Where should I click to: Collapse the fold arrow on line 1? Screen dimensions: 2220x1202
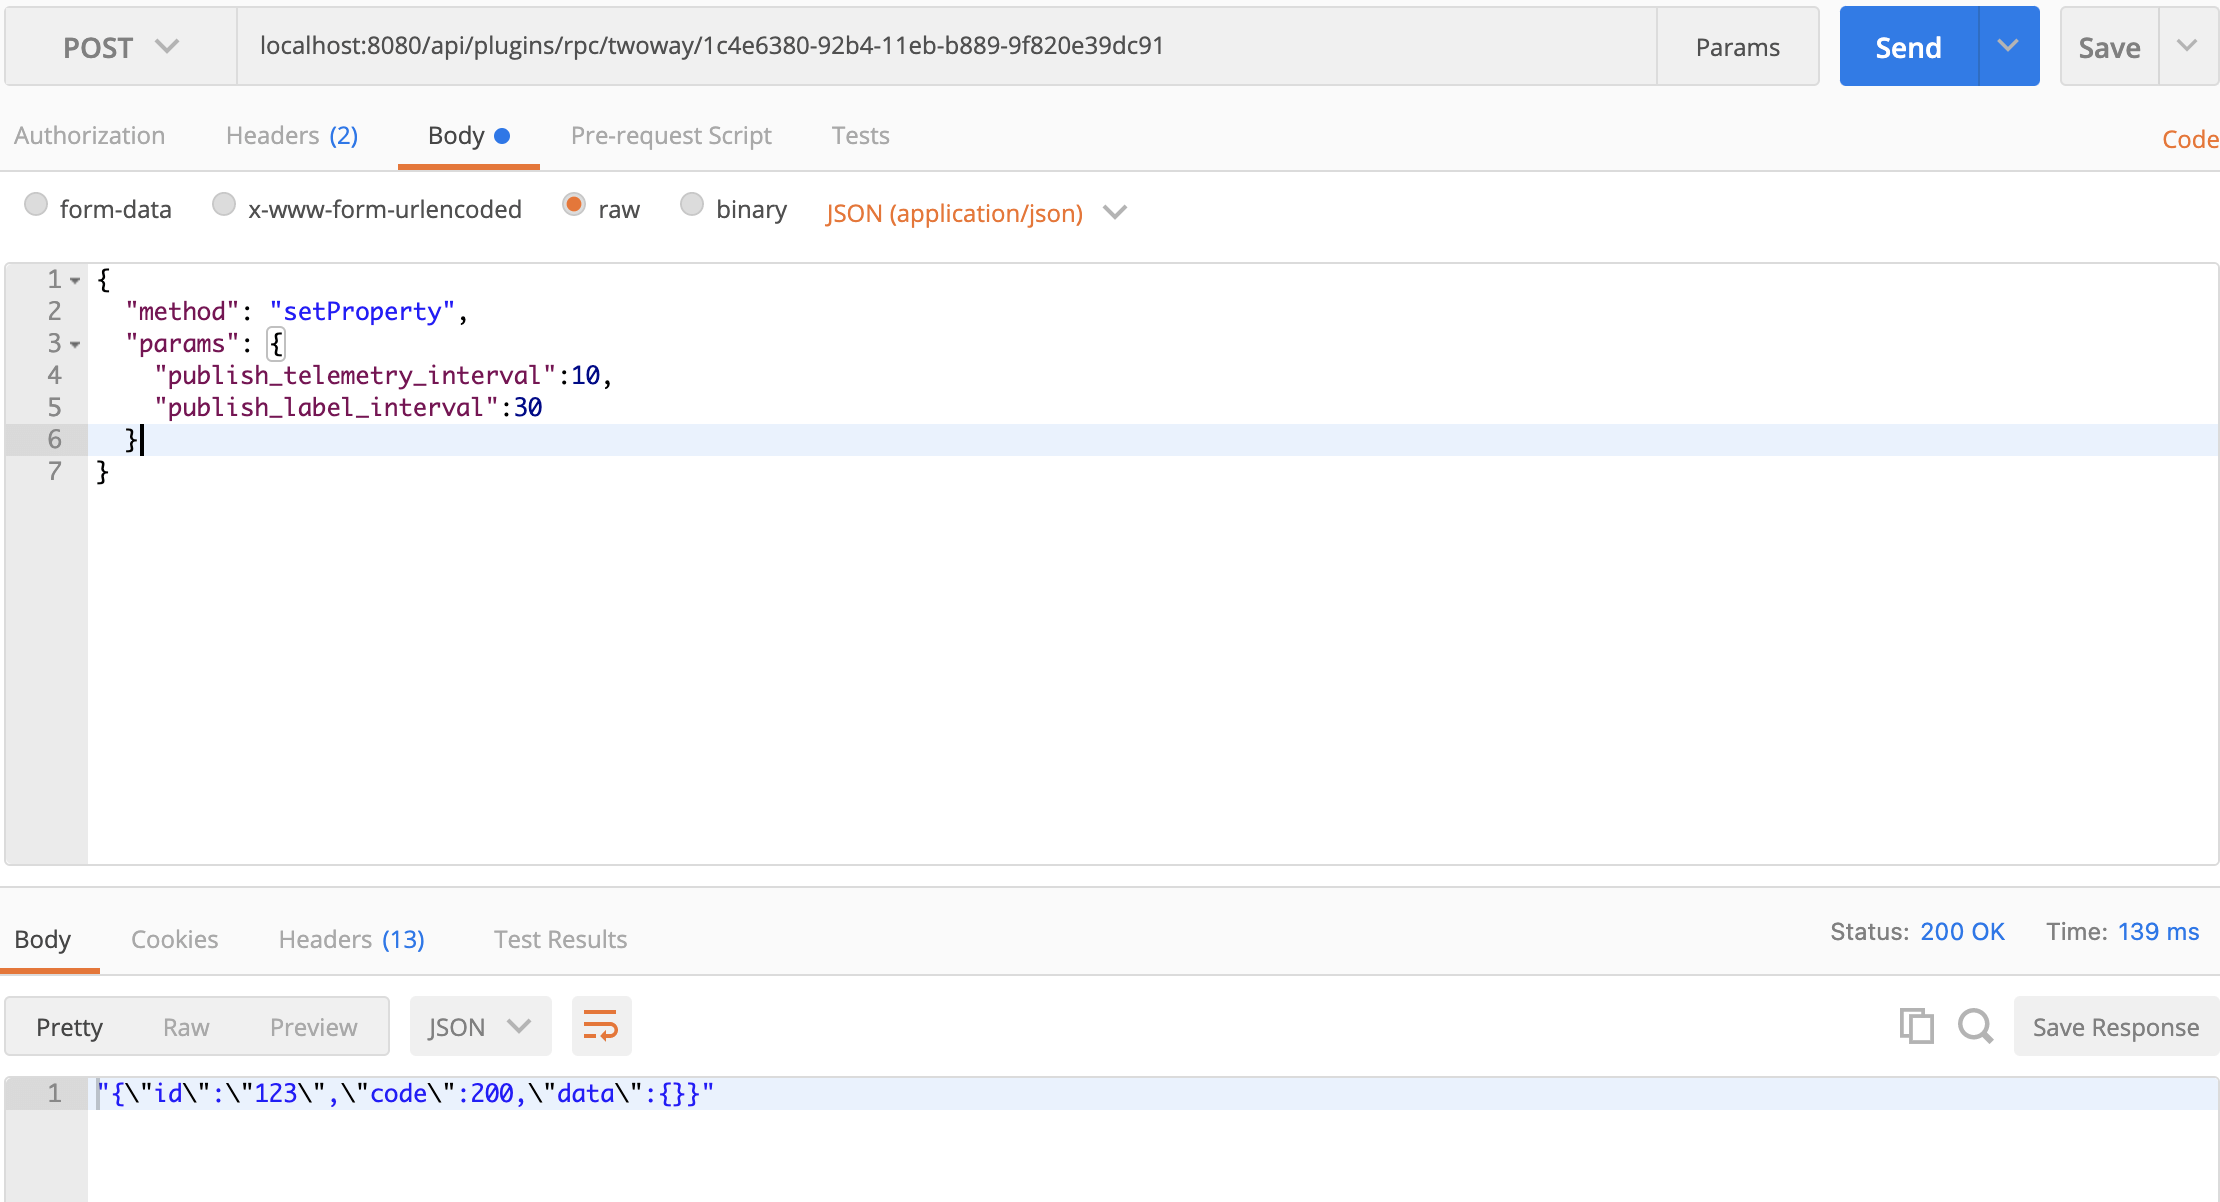[x=75, y=280]
